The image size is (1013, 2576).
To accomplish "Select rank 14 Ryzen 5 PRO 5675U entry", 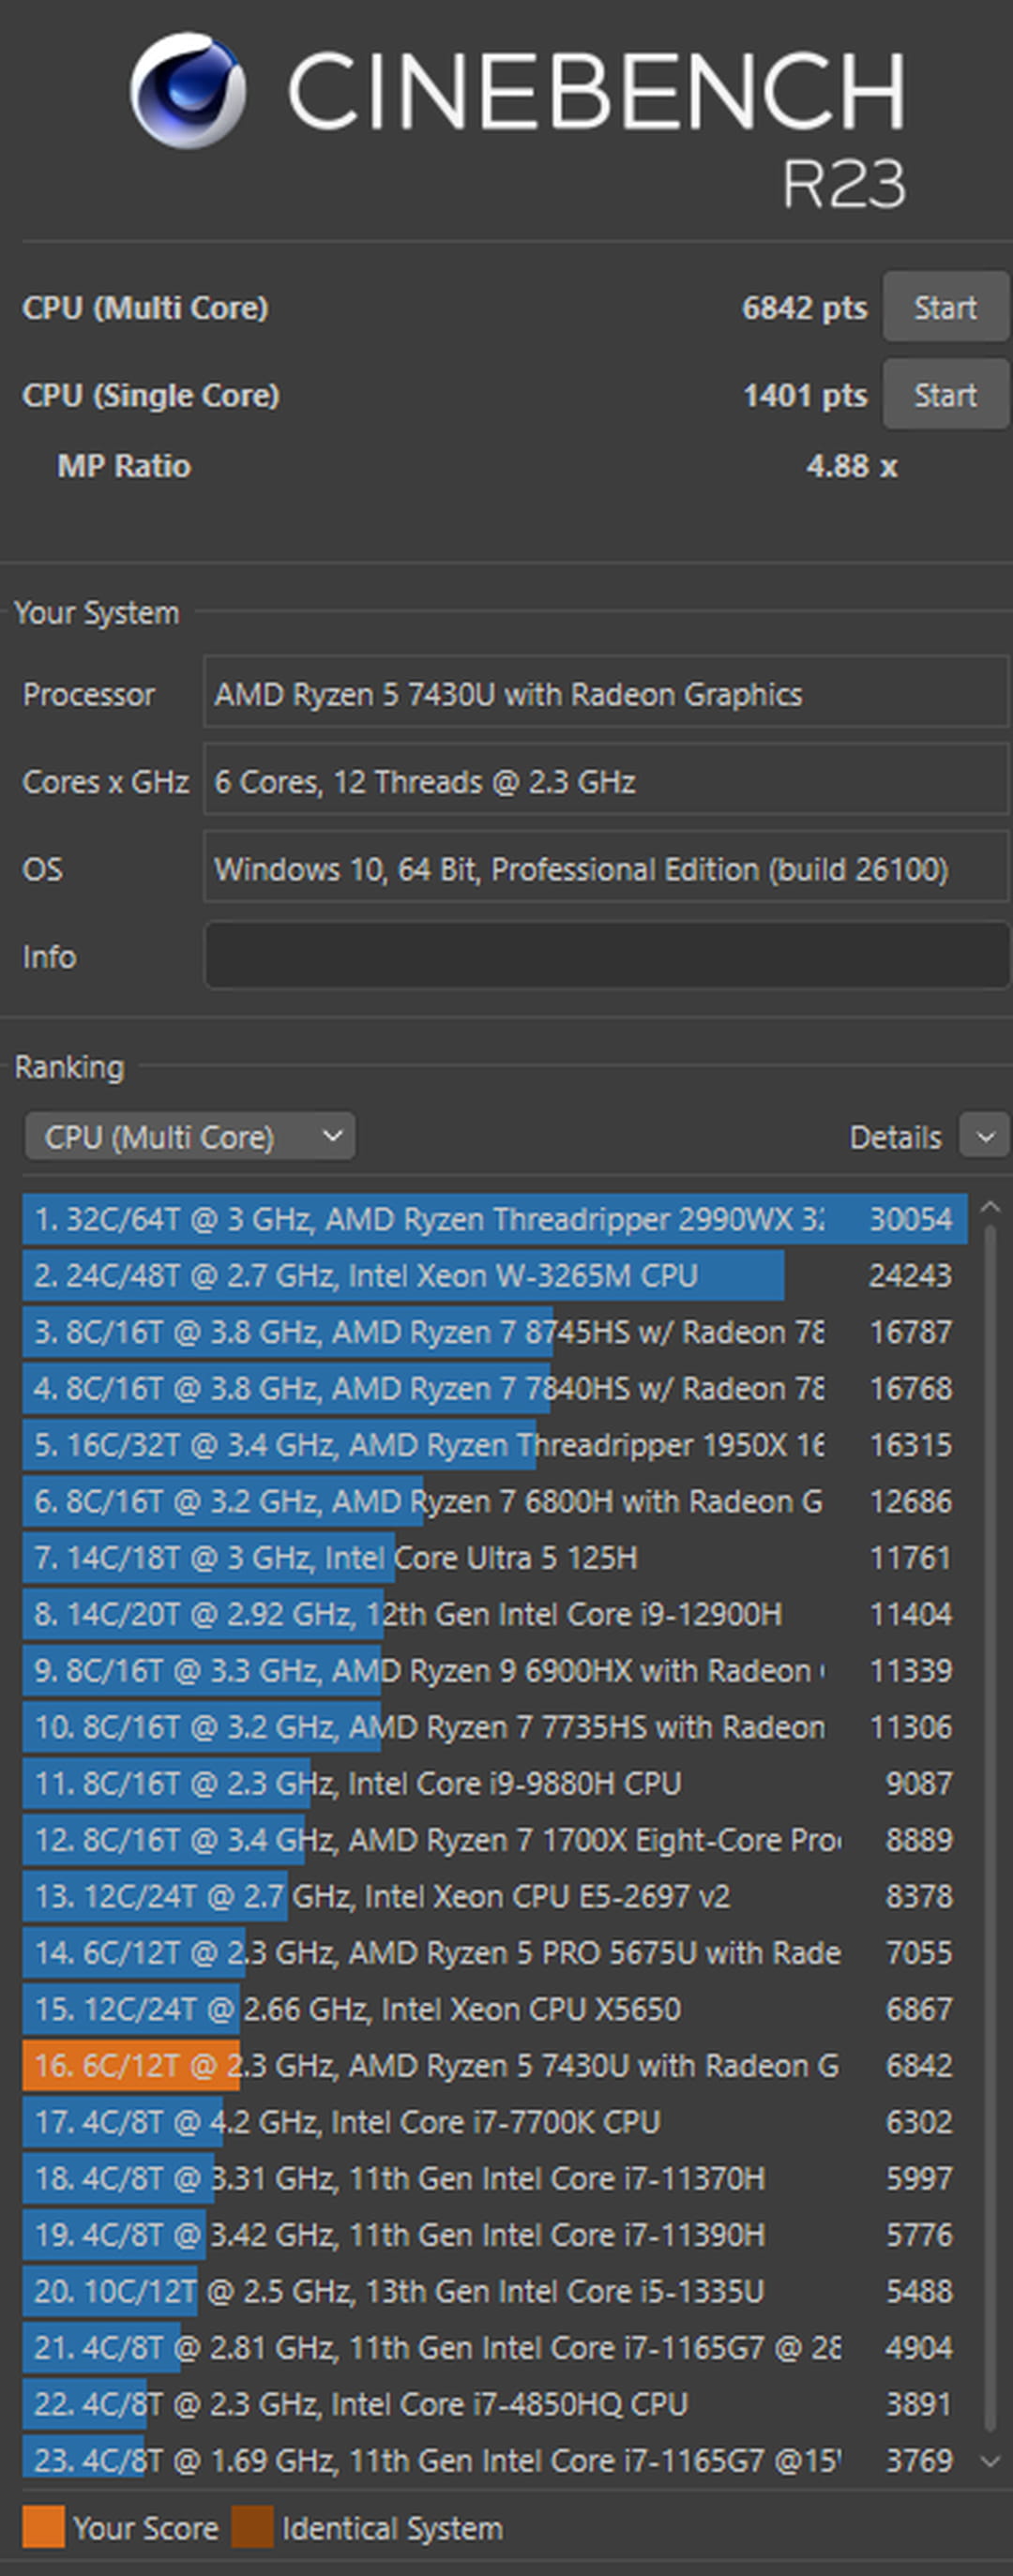I will (x=494, y=1953).
